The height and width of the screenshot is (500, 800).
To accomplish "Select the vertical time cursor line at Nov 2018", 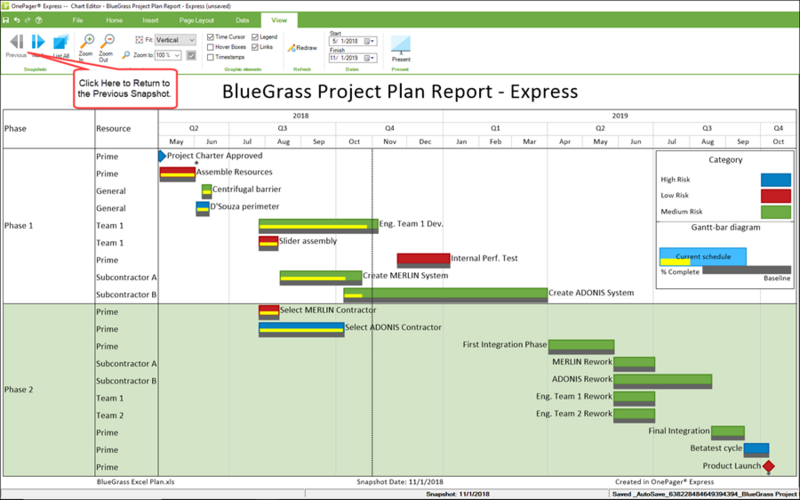I will pyautogui.click(x=372, y=312).
